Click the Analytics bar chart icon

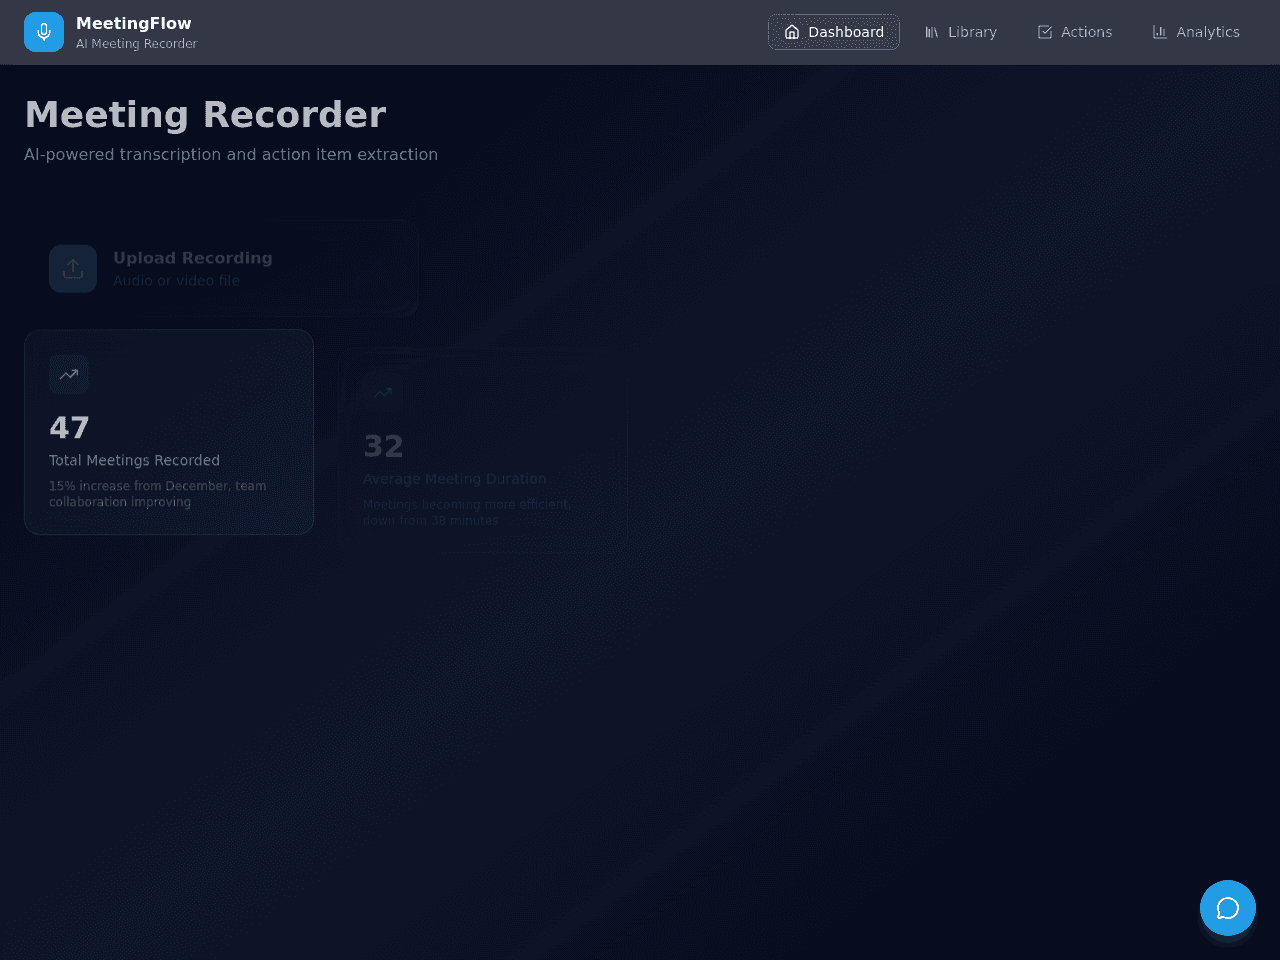coord(1160,32)
